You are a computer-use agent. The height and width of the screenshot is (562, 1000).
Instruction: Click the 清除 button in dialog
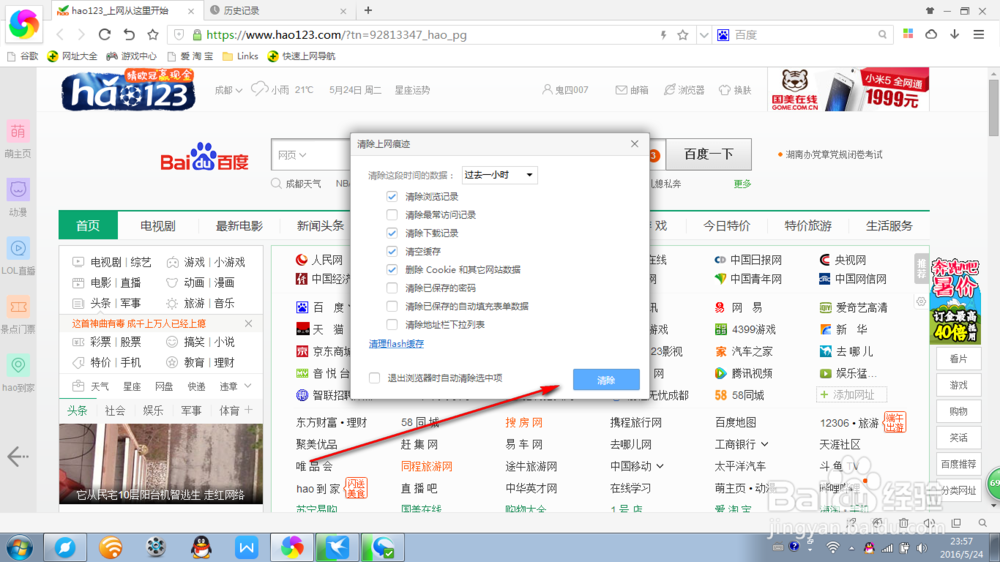606,380
